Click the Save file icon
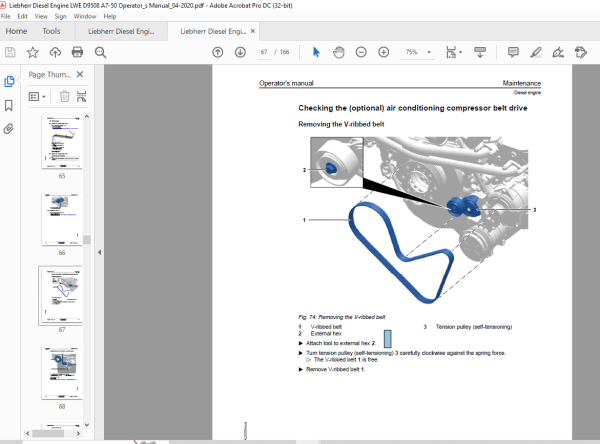This screenshot has height=444, width=600. pos(10,52)
